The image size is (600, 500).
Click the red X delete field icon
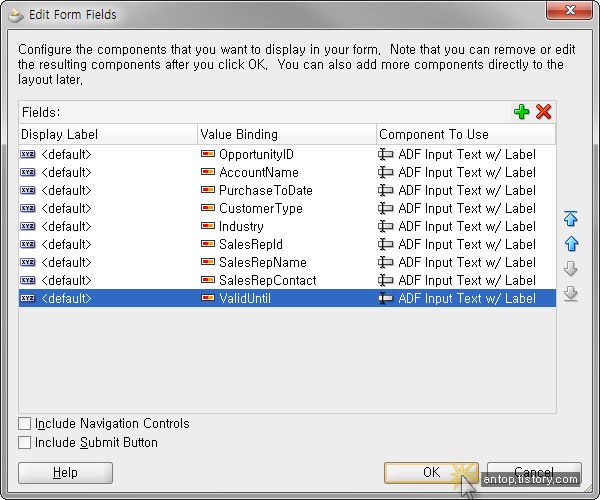coord(543,112)
